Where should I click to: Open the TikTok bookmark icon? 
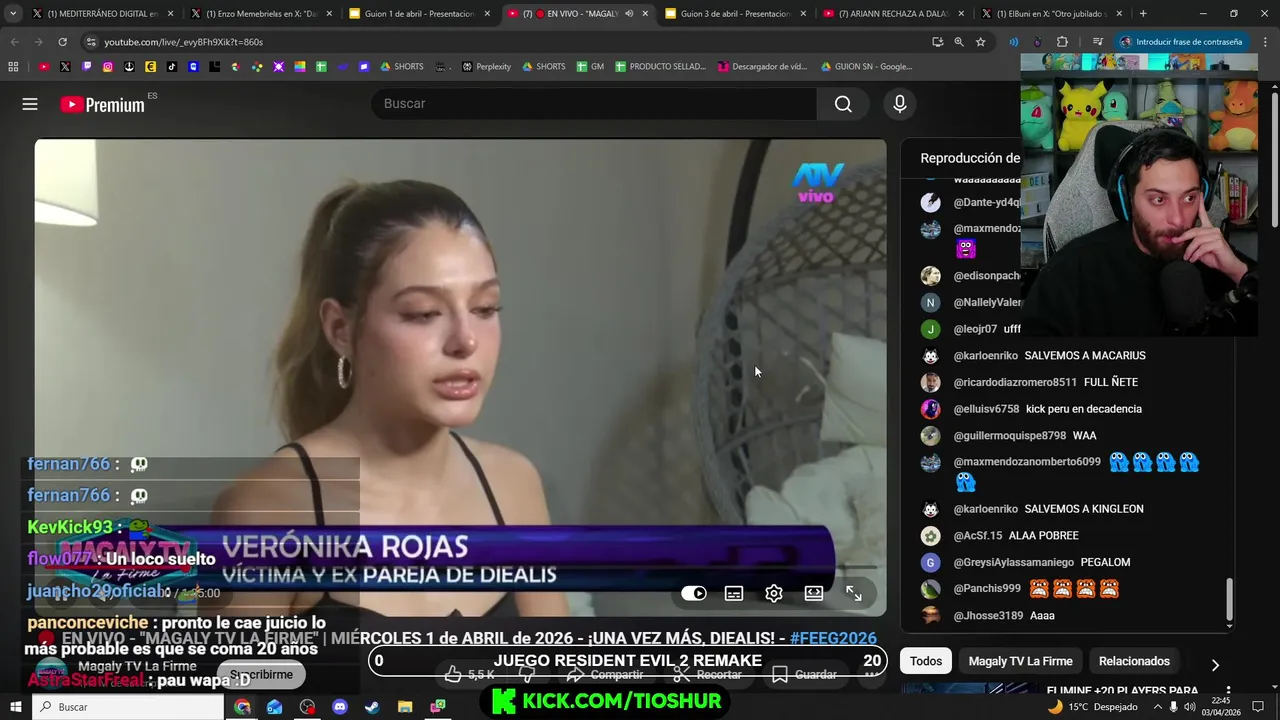pyautogui.click(x=172, y=67)
